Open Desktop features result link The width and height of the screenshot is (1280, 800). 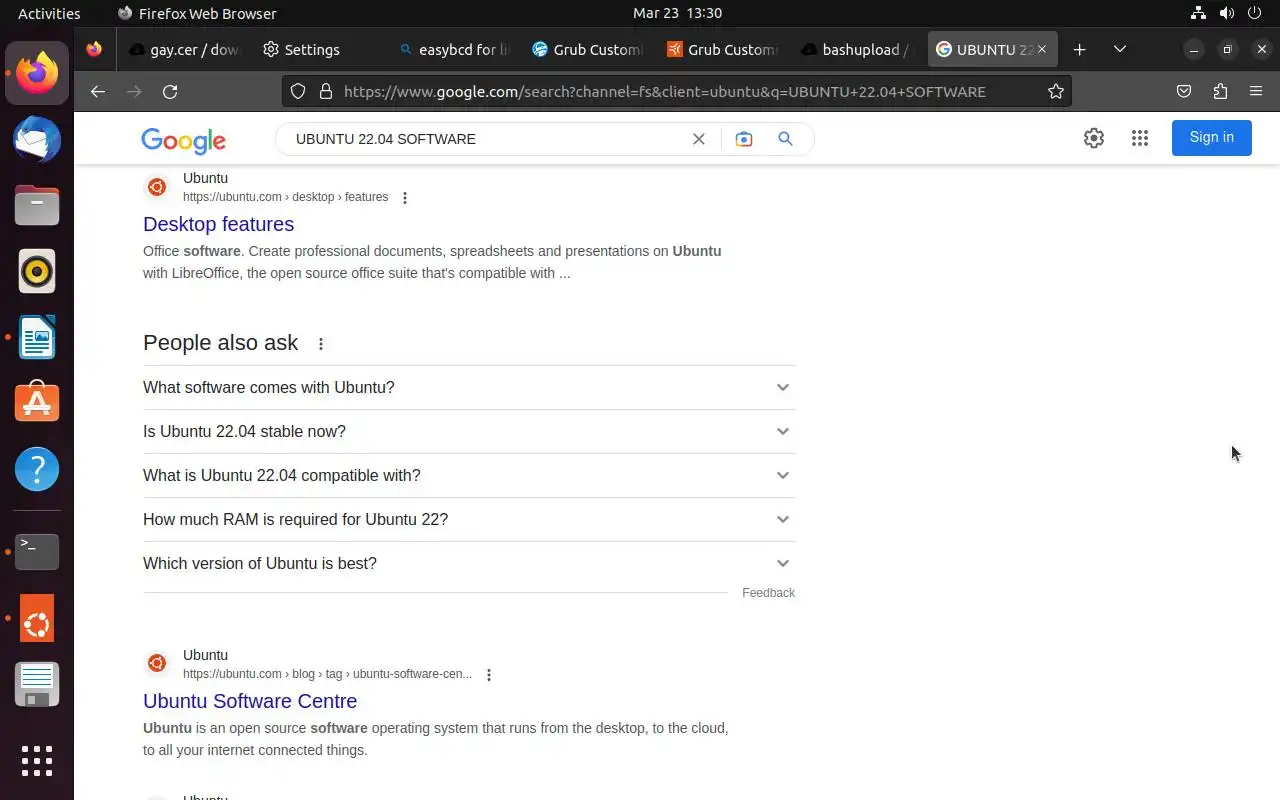point(218,224)
